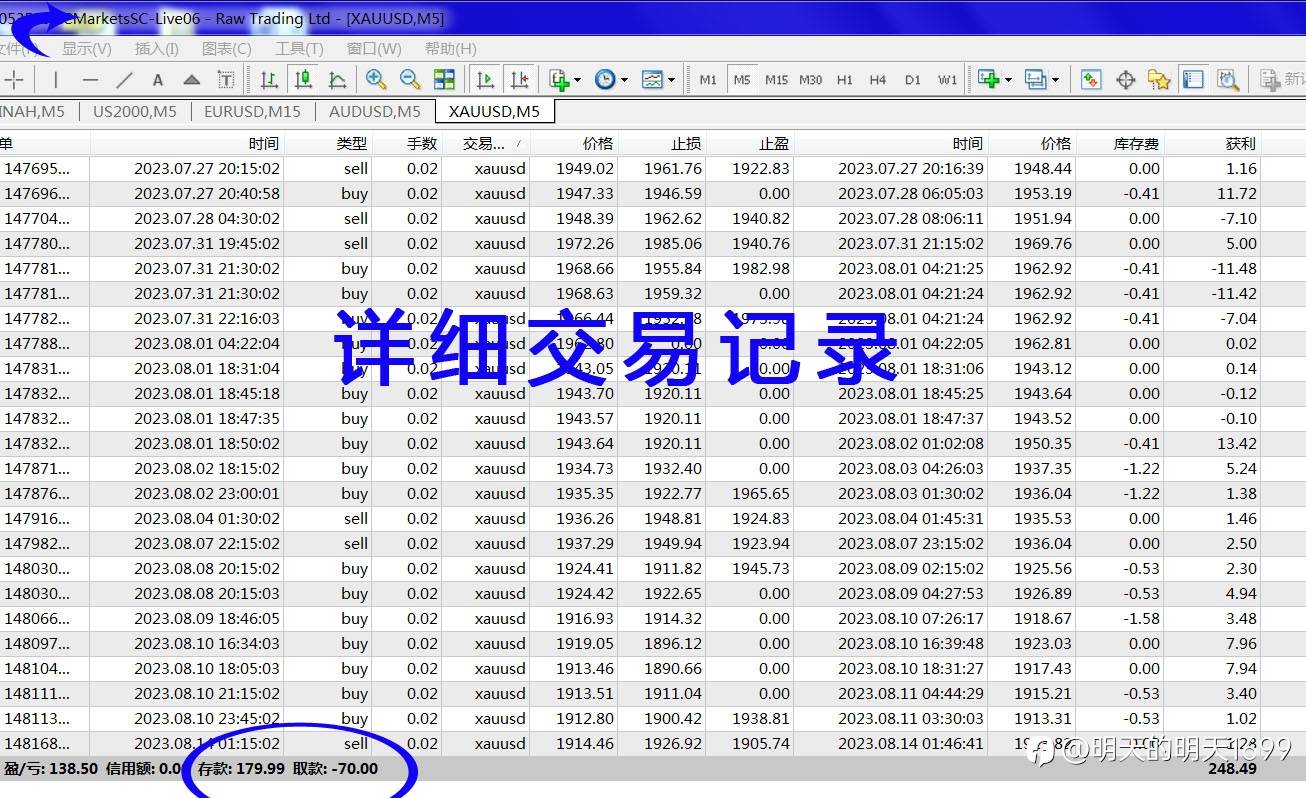
Task: Sort by the 交易... symbol column header
Action: (484, 144)
